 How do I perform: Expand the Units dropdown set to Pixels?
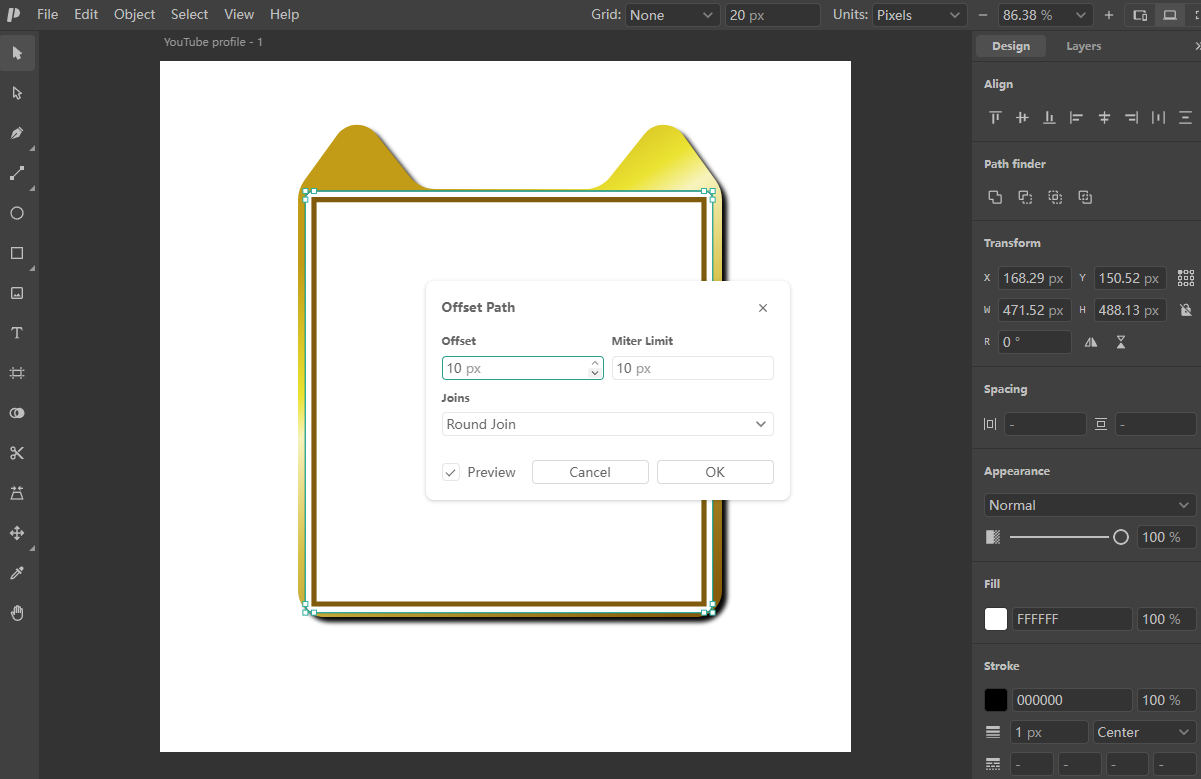[919, 15]
